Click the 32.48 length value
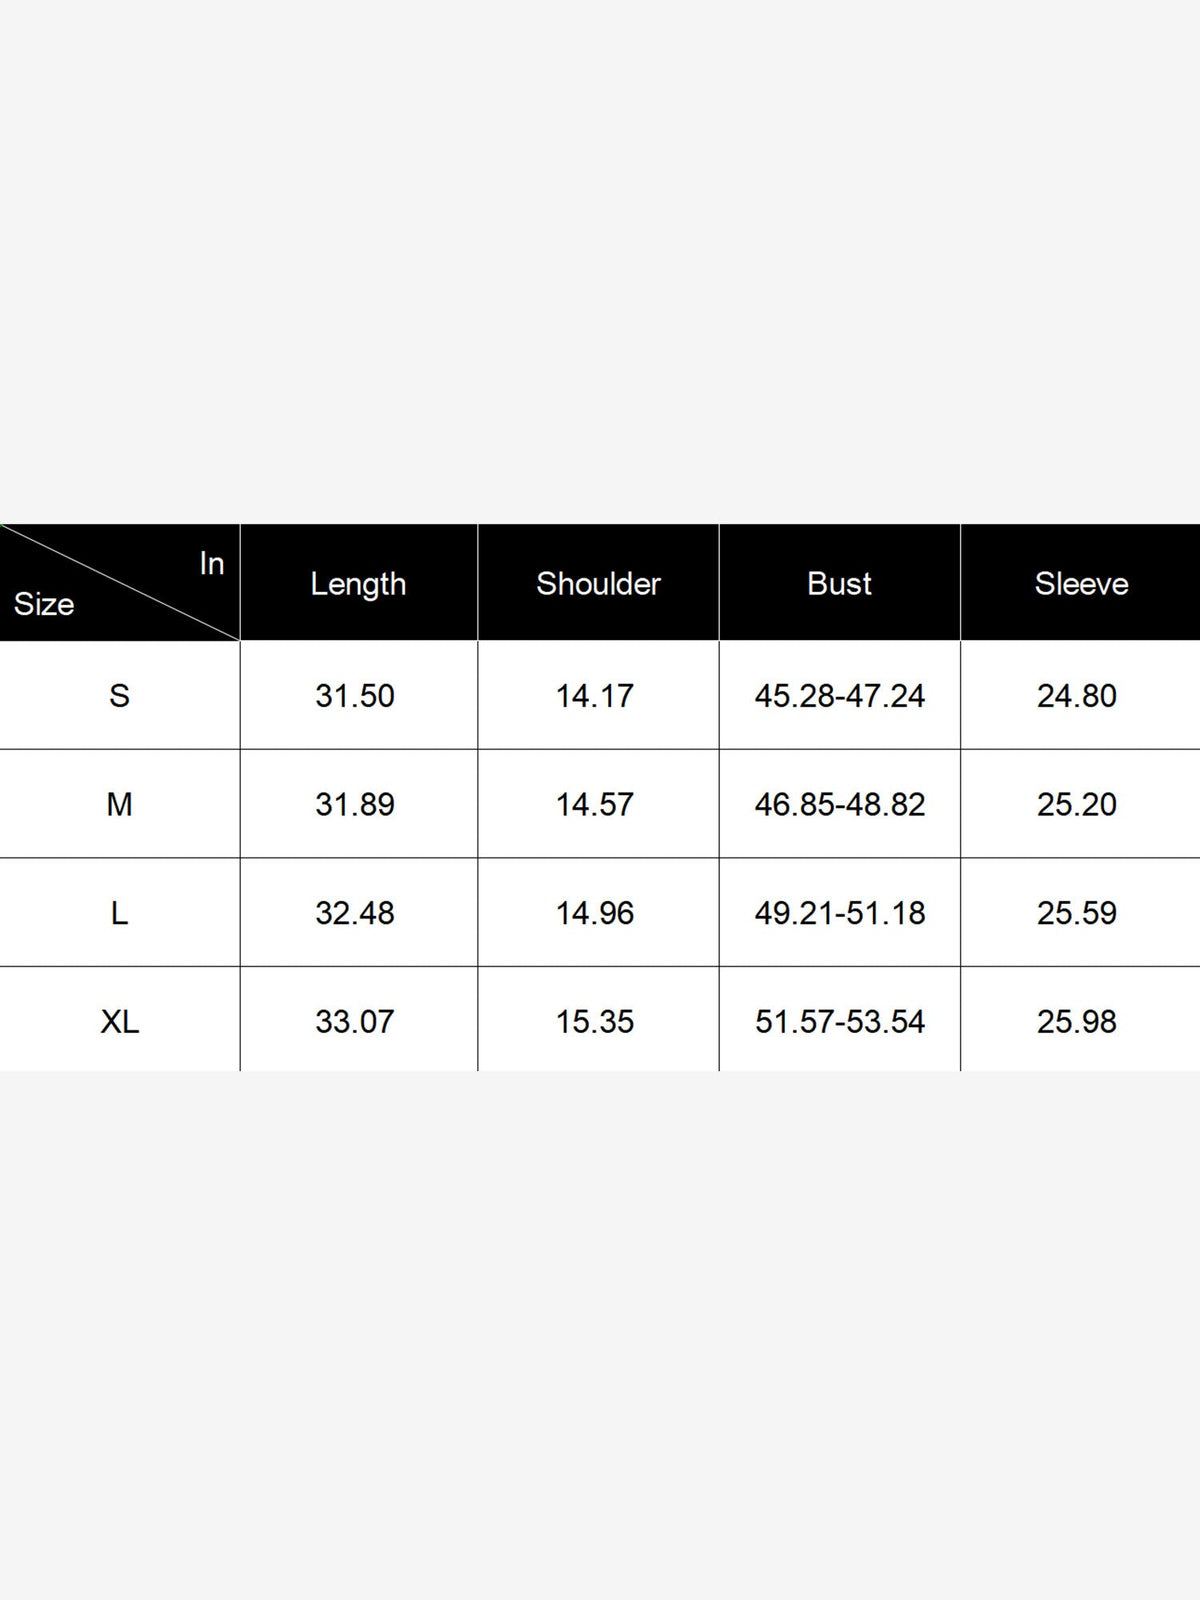Image resolution: width=1200 pixels, height=1600 pixels. coord(355,913)
